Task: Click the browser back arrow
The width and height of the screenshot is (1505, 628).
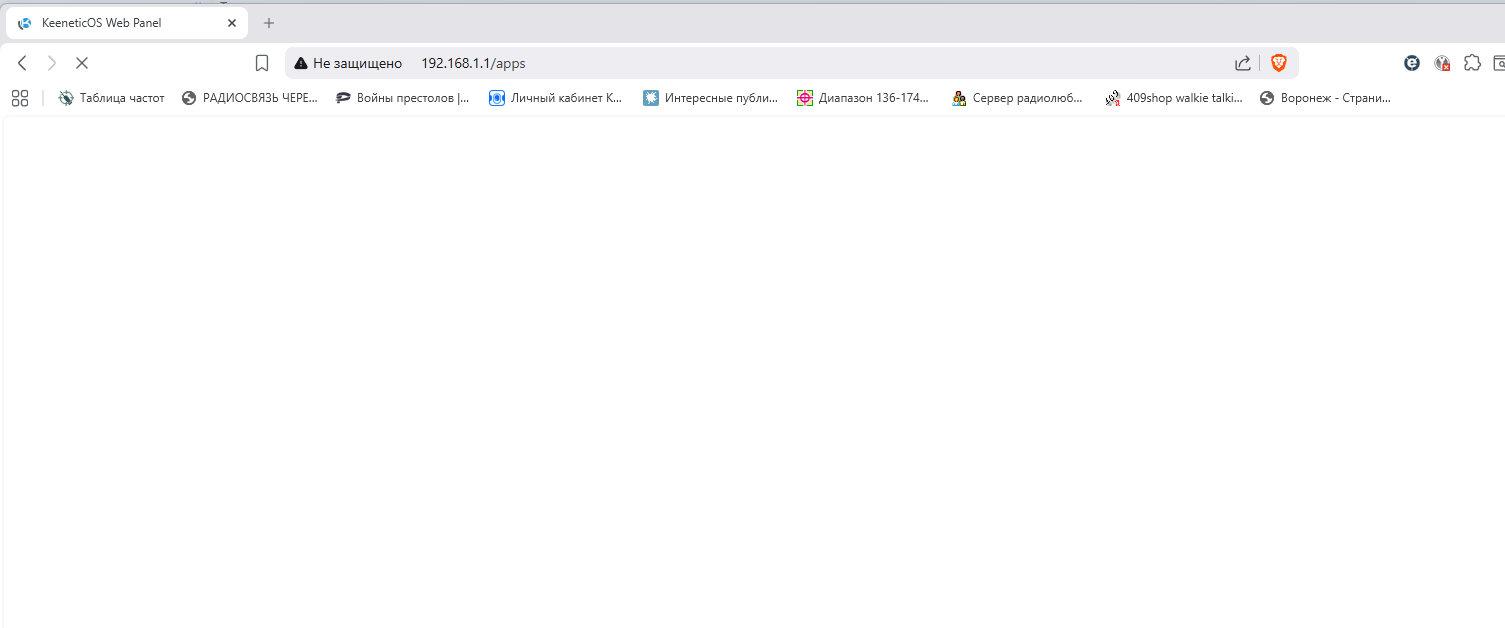Action: [x=22, y=63]
